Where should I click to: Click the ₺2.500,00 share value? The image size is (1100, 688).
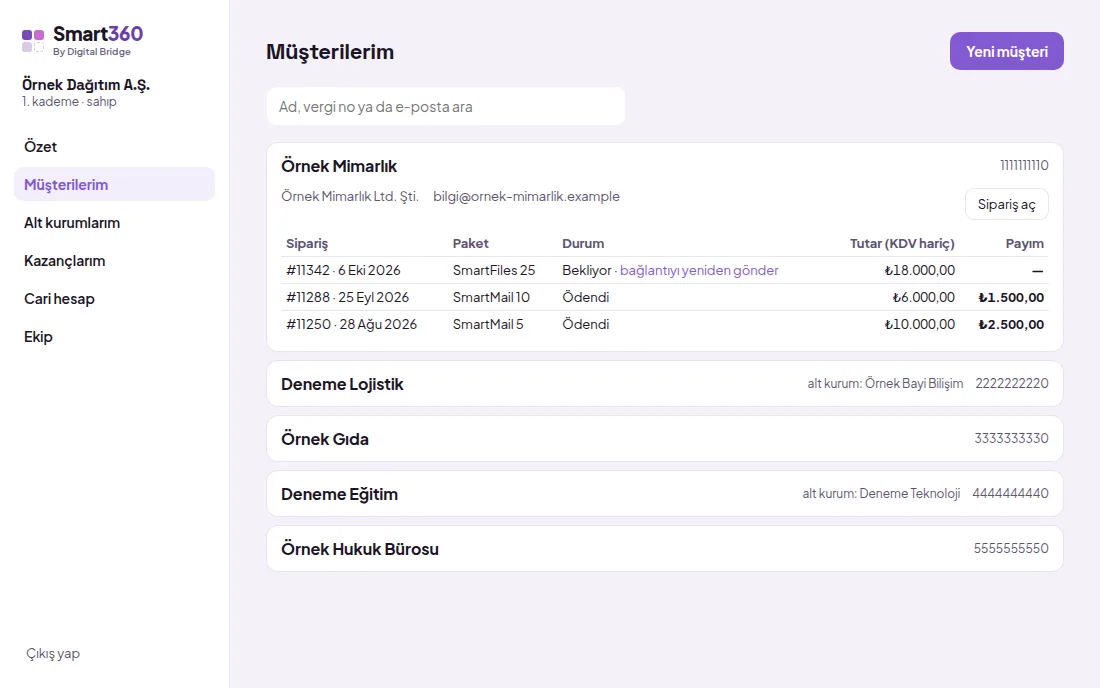[1011, 324]
